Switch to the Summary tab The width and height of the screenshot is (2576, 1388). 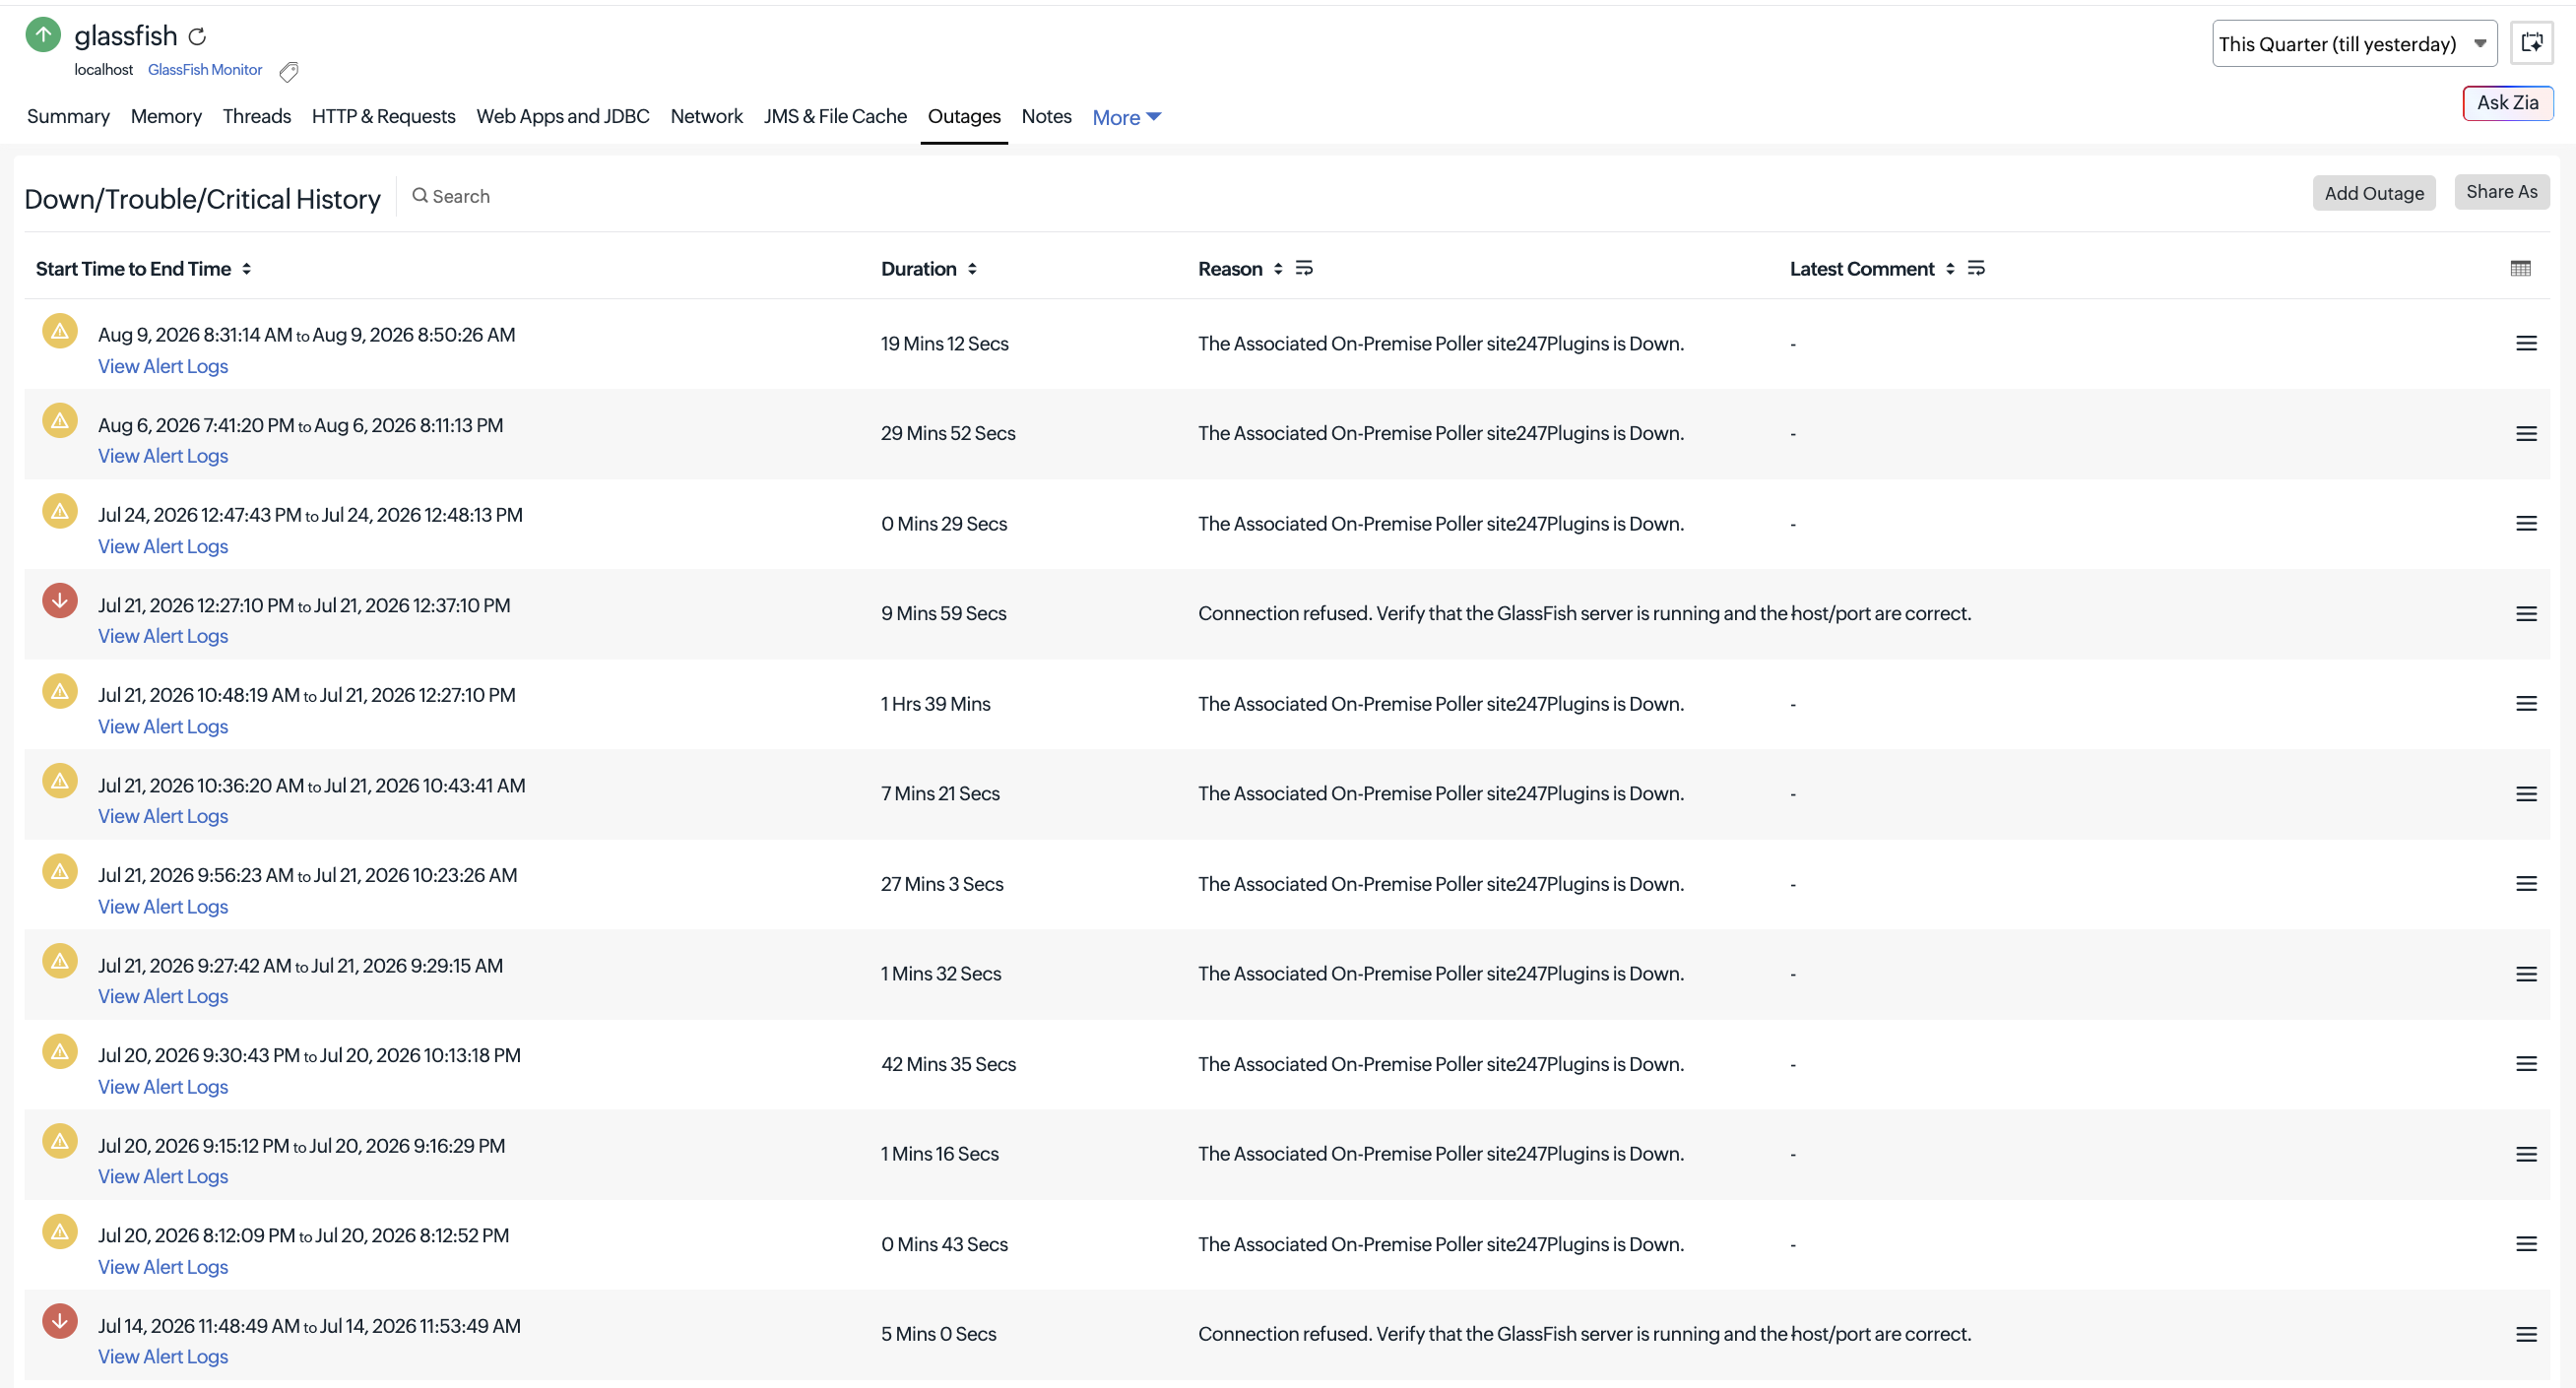tap(68, 116)
